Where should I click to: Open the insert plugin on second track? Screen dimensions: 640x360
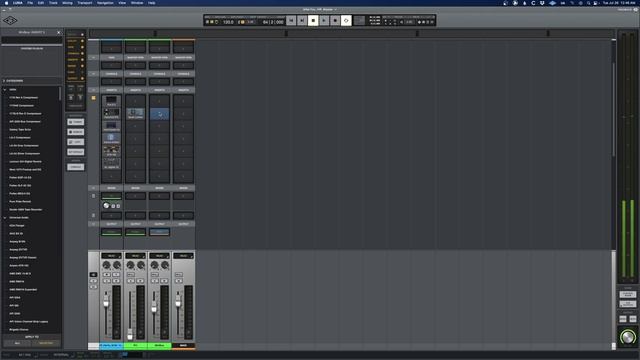click(136, 113)
